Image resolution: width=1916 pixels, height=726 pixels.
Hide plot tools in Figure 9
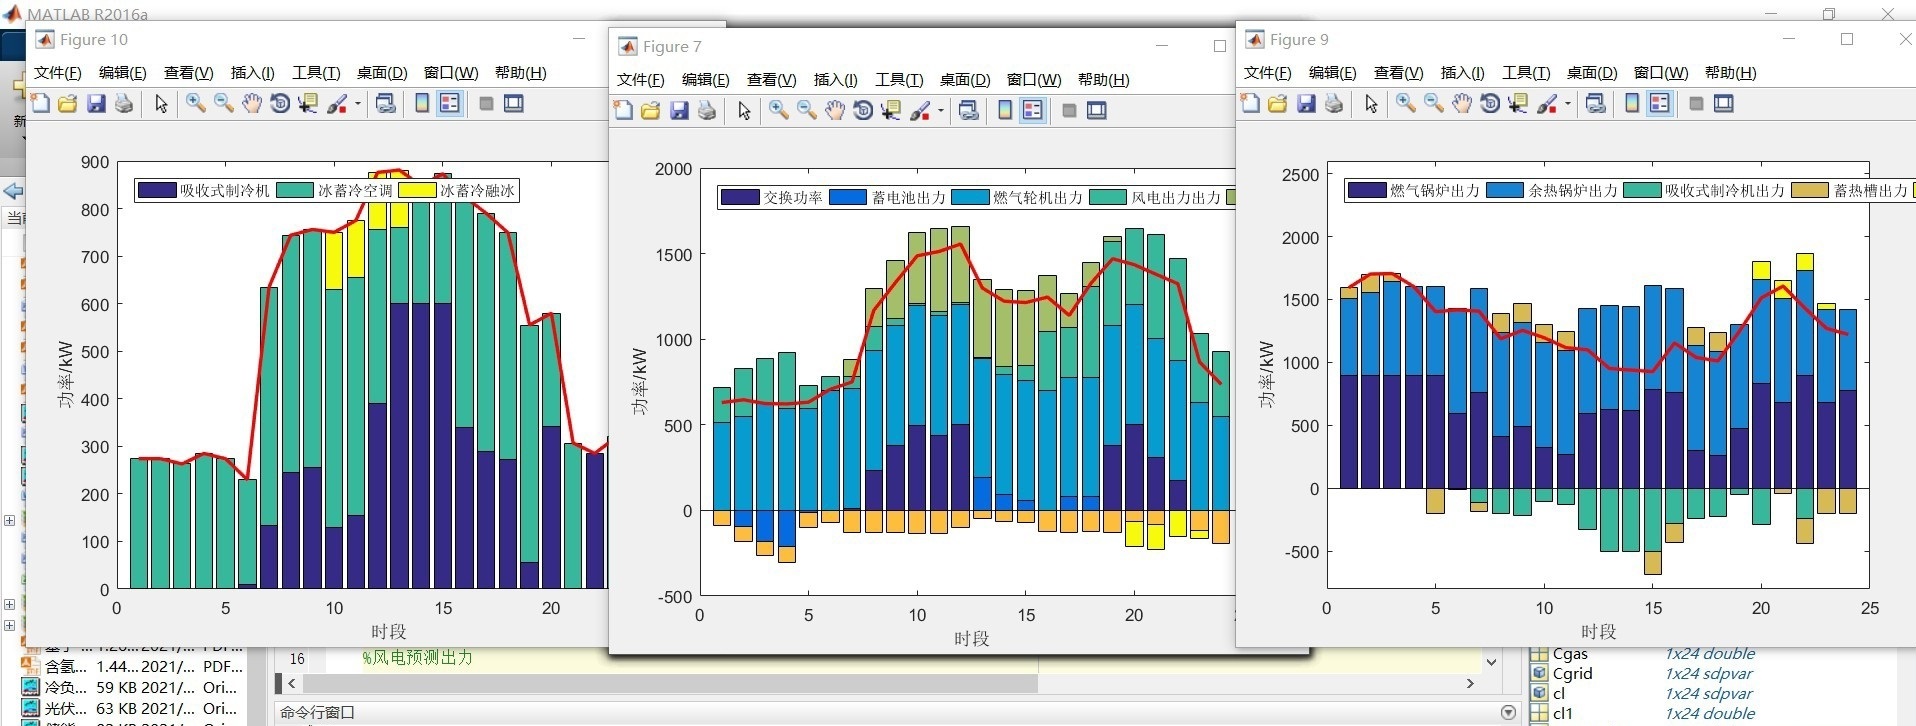pos(1696,103)
